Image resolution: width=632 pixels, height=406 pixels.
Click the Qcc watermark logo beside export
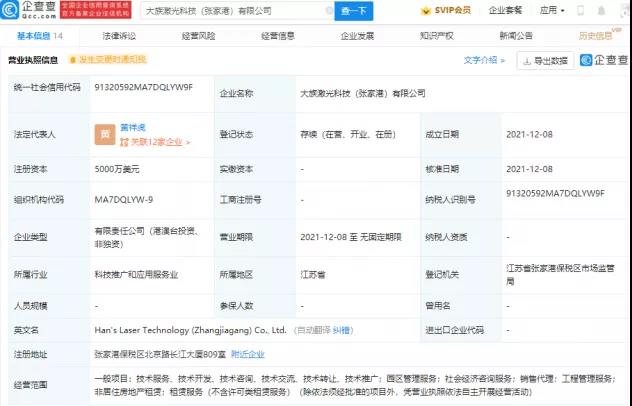pyautogui.click(x=603, y=60)
